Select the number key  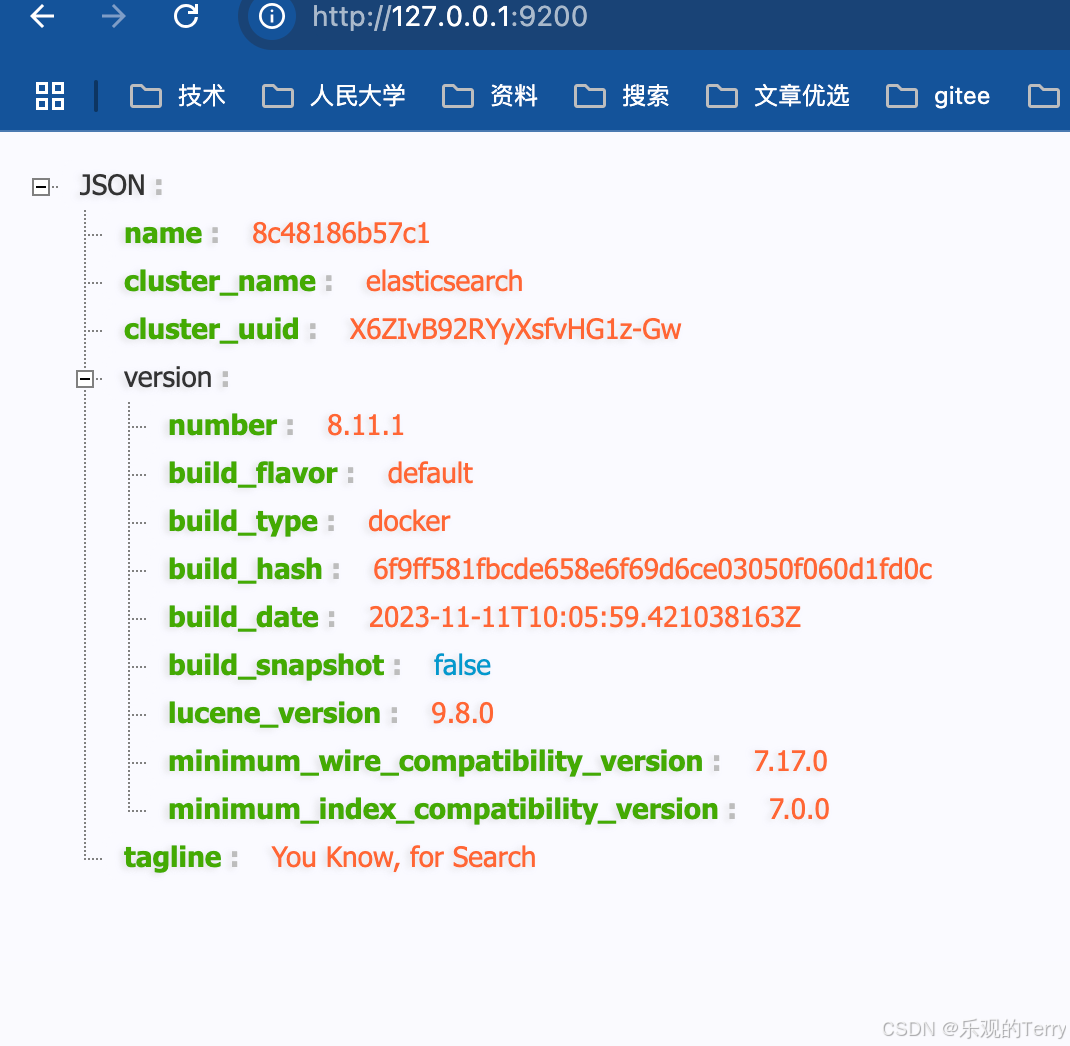coord(222,425)
